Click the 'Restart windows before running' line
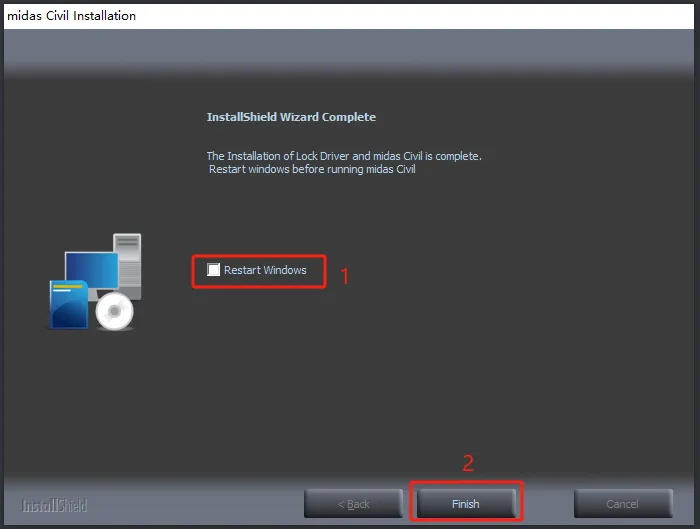This screenshot has width=700, height=529. (x=312, y=169)
